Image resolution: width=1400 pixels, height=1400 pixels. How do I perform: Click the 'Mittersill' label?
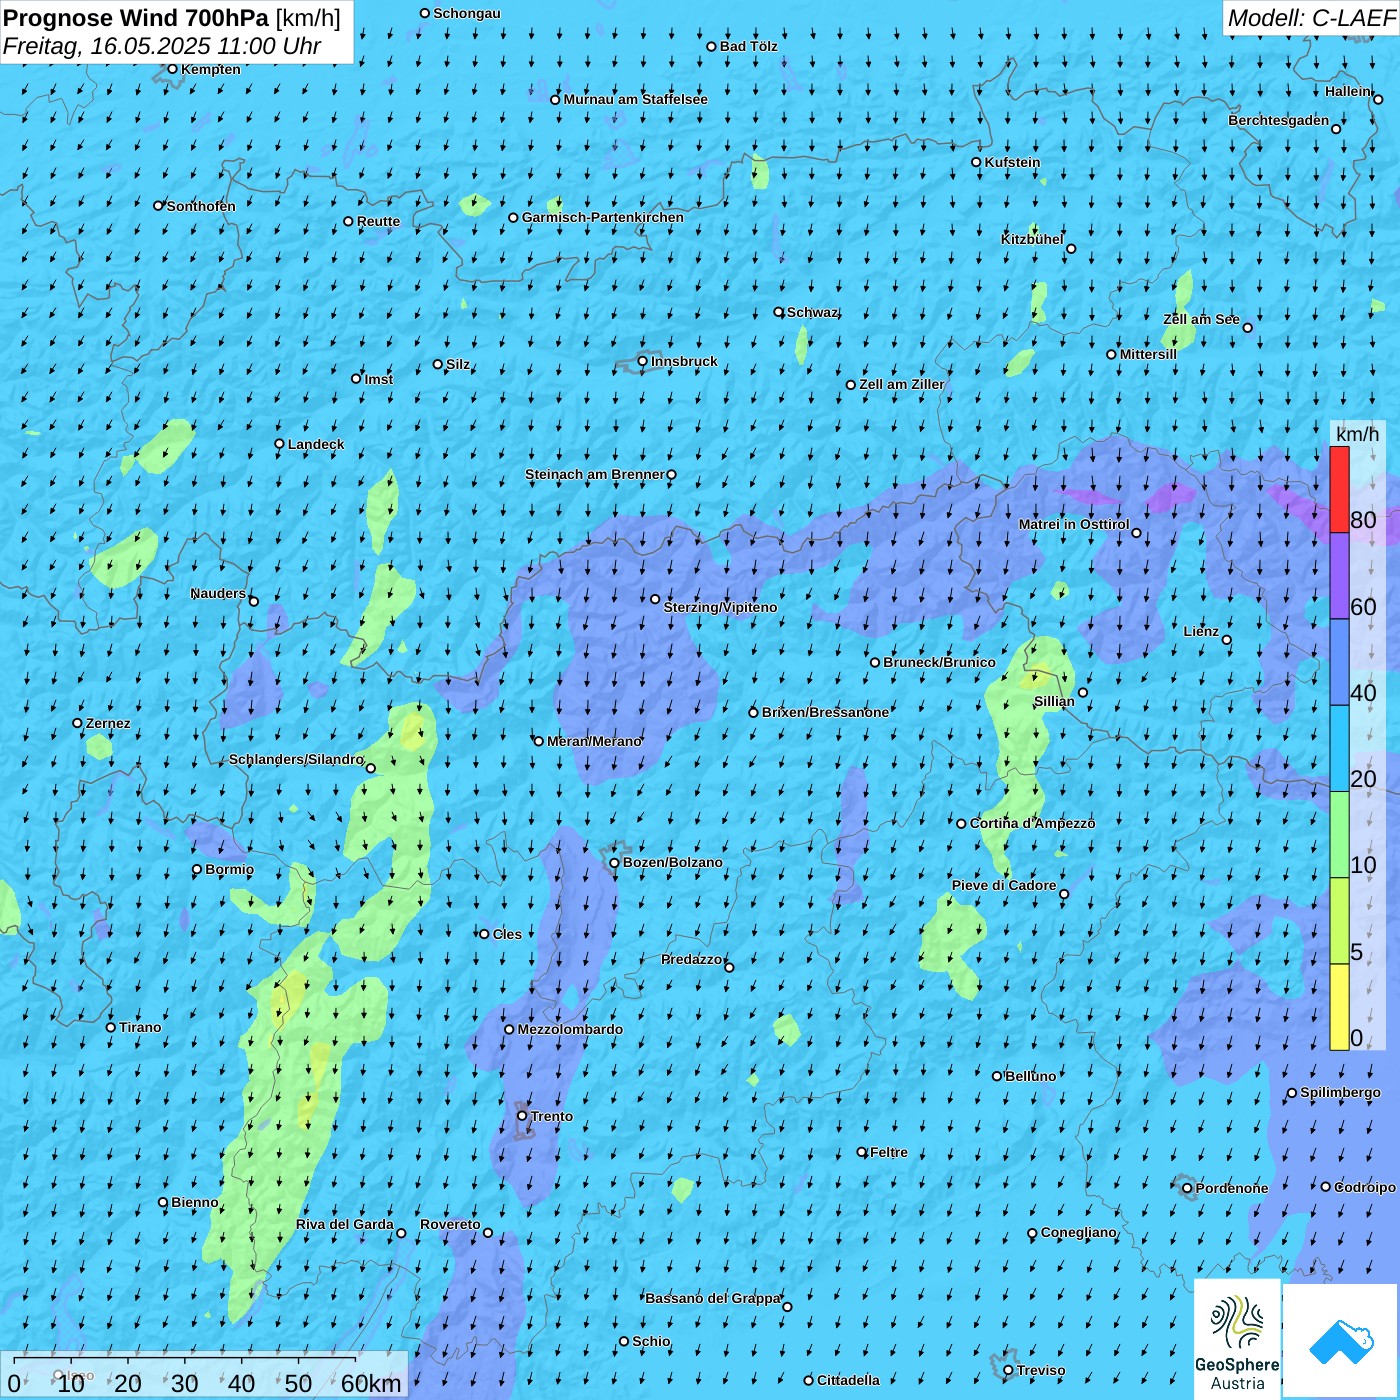1149,354
